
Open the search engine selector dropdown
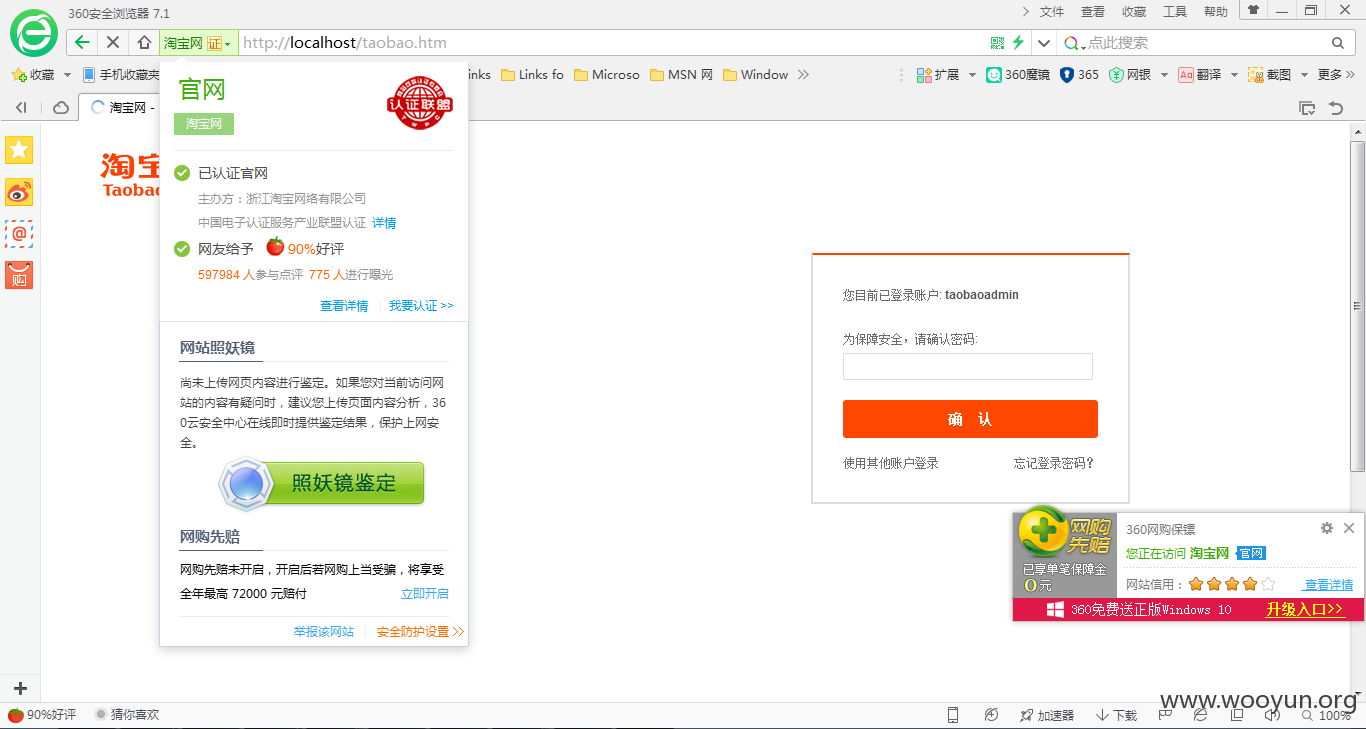pos(1074,43)
